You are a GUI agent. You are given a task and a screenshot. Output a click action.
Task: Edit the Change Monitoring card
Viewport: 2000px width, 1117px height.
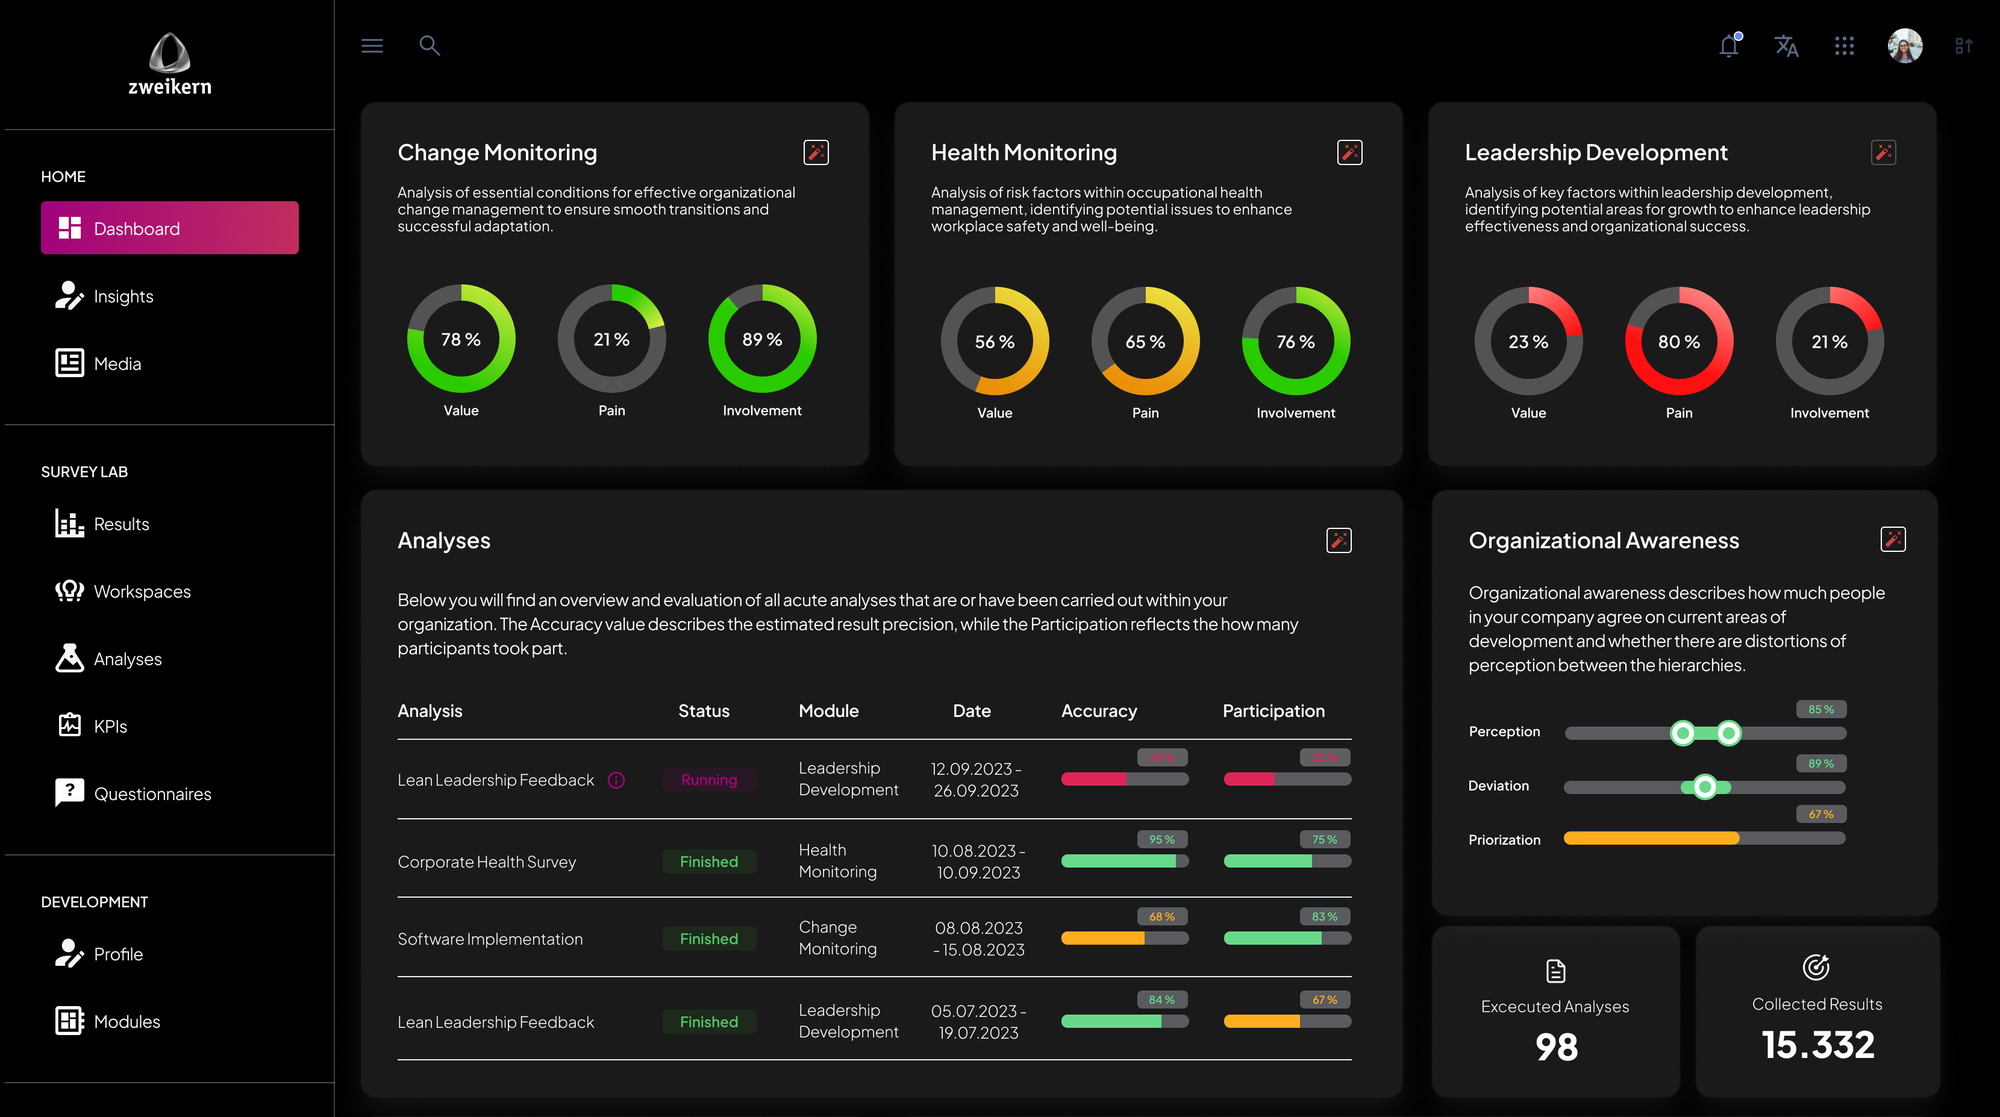tap(816, 152)
